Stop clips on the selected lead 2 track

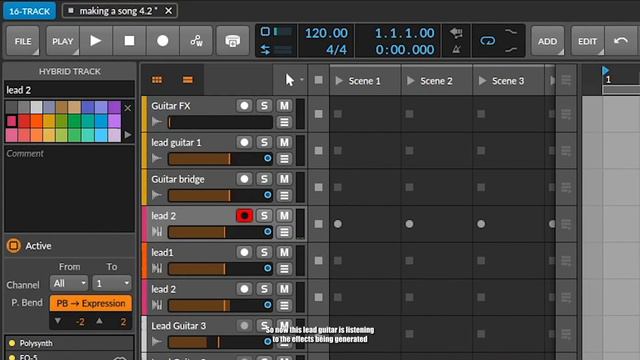click(318, 224)
